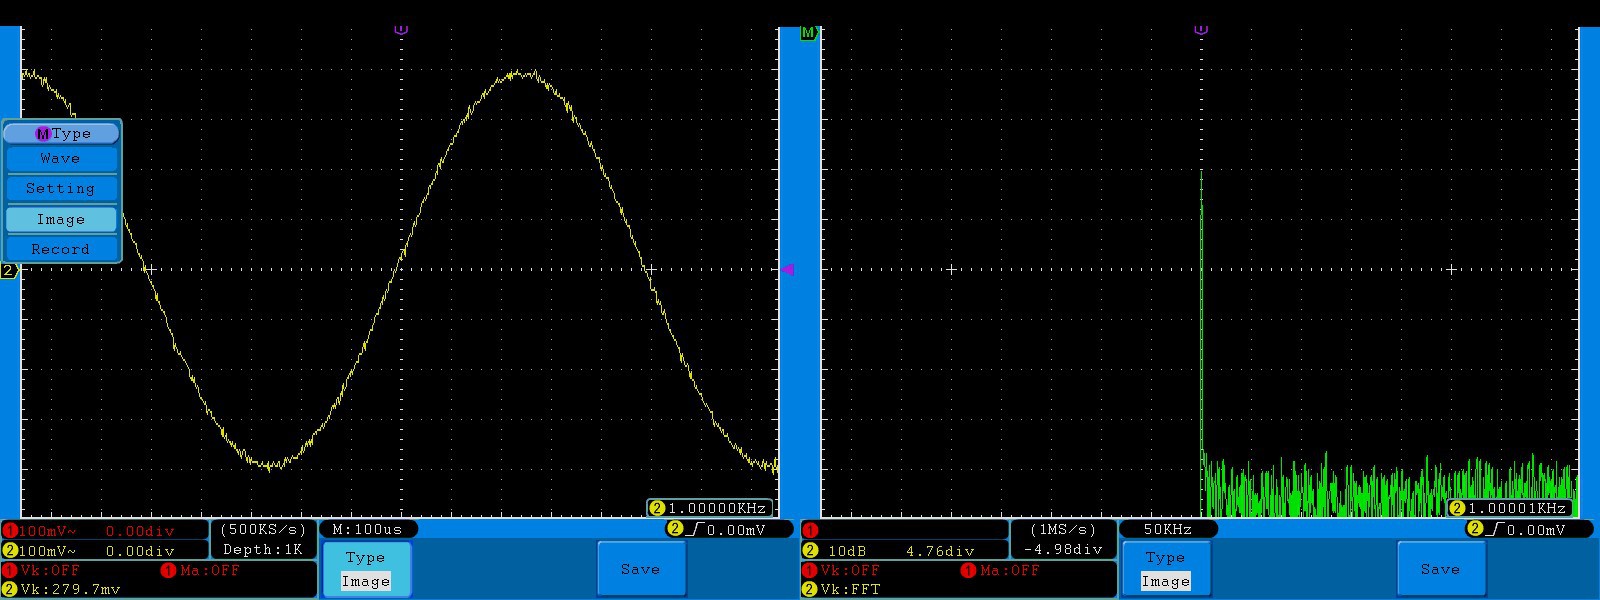This screenshot has width=1600, height=600.
Task: Click the left screen Ma:OFF readout
Action: (x=209, y=570)
